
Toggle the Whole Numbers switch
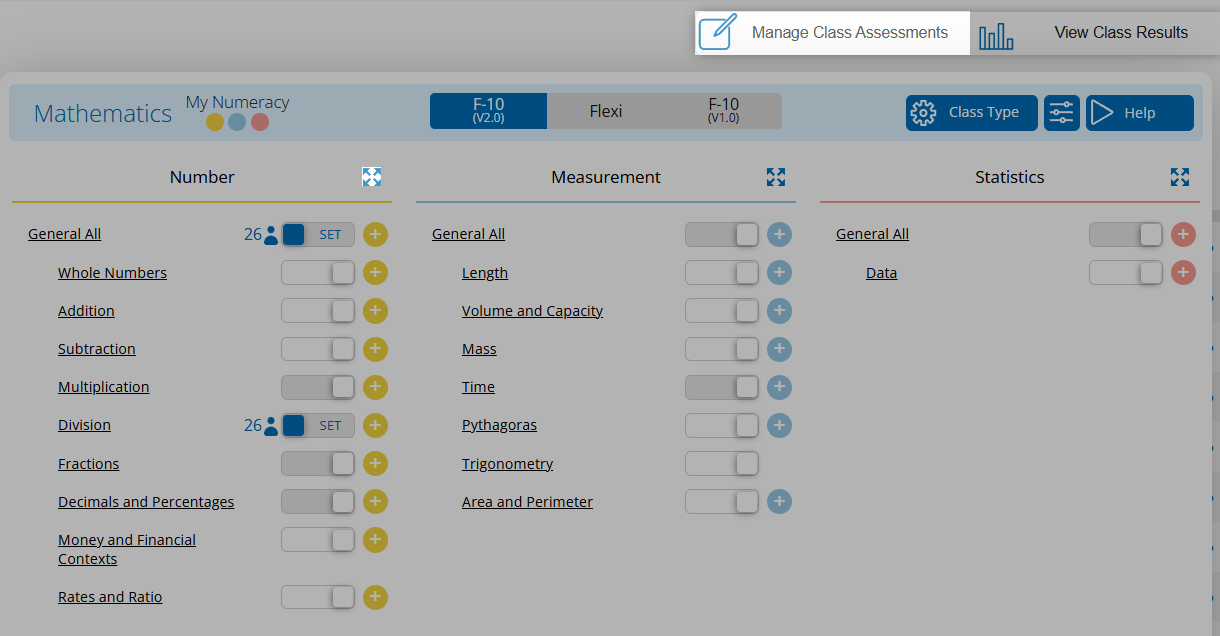(x=318, y=273)
